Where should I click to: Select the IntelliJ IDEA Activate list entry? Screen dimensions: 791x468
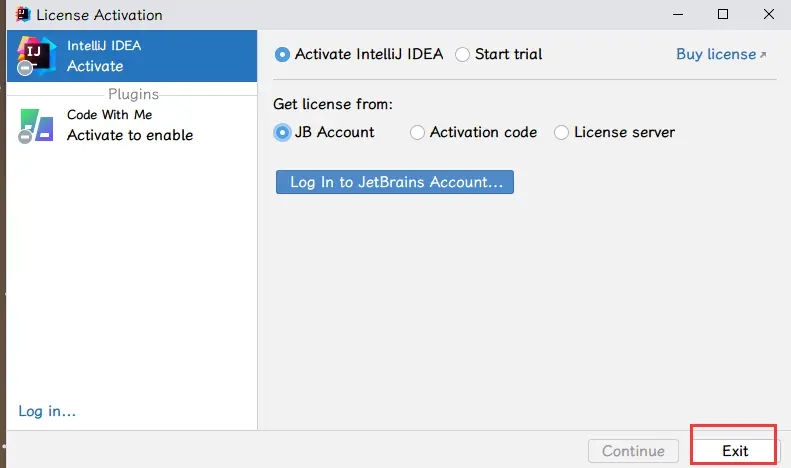(x=132, y=56)
